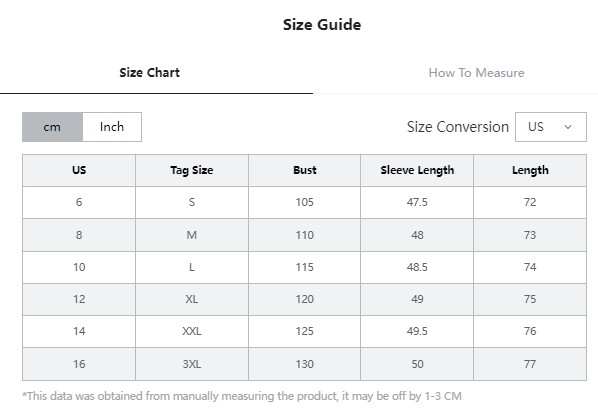Select the Size Chart tab
This screenshot has height=419, width=598.
click(x=149, y=72)
